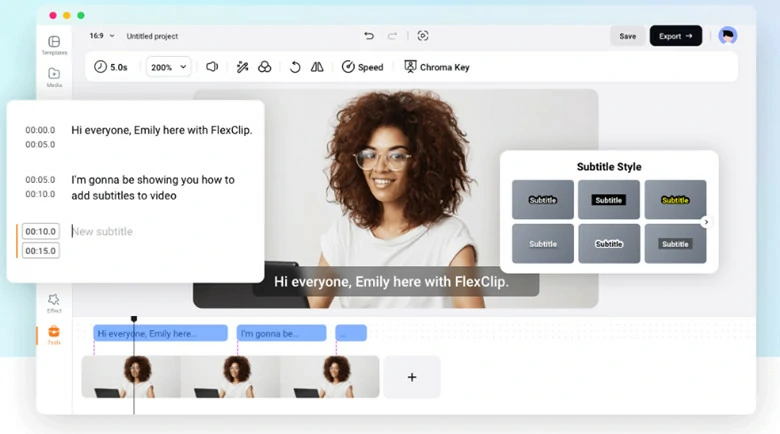Open the 200% zoom dropdown
Image resolution: width=780 pixels, height=434 pixels.
click(x=168, y=67)
